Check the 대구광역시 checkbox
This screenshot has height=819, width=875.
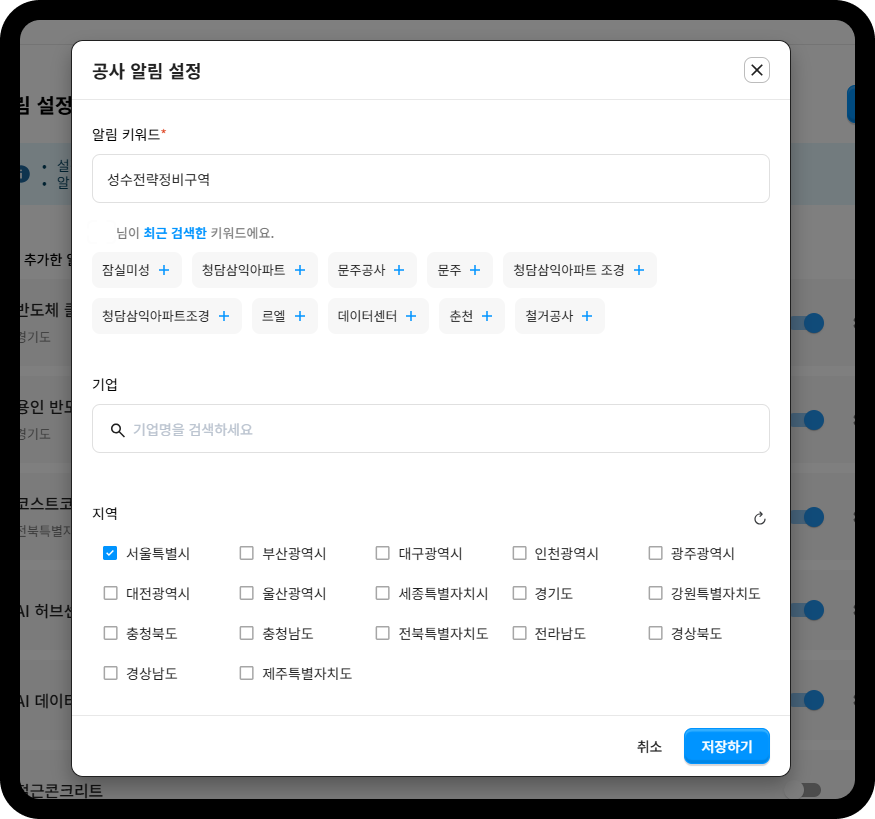tap(382, 553)
